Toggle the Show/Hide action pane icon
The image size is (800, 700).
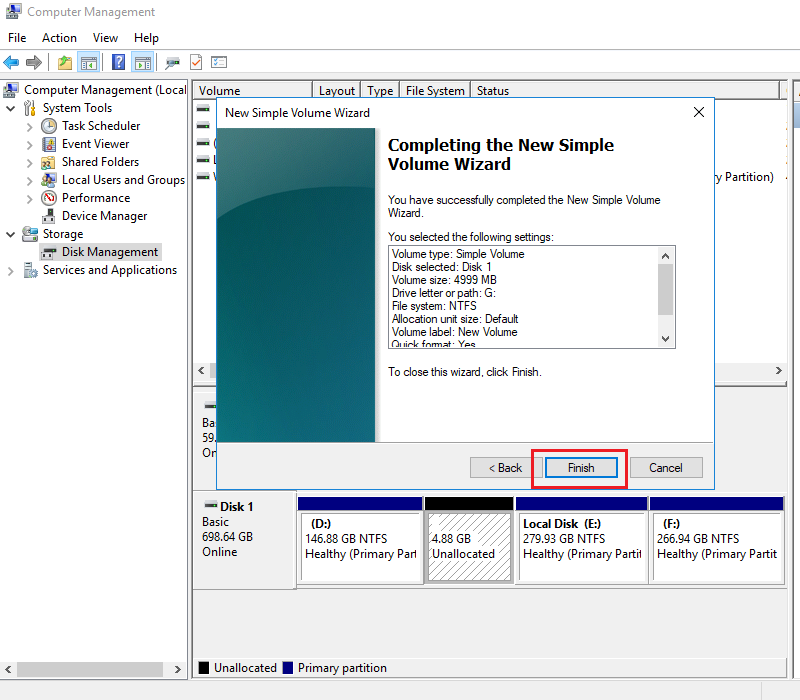(142, 62)
